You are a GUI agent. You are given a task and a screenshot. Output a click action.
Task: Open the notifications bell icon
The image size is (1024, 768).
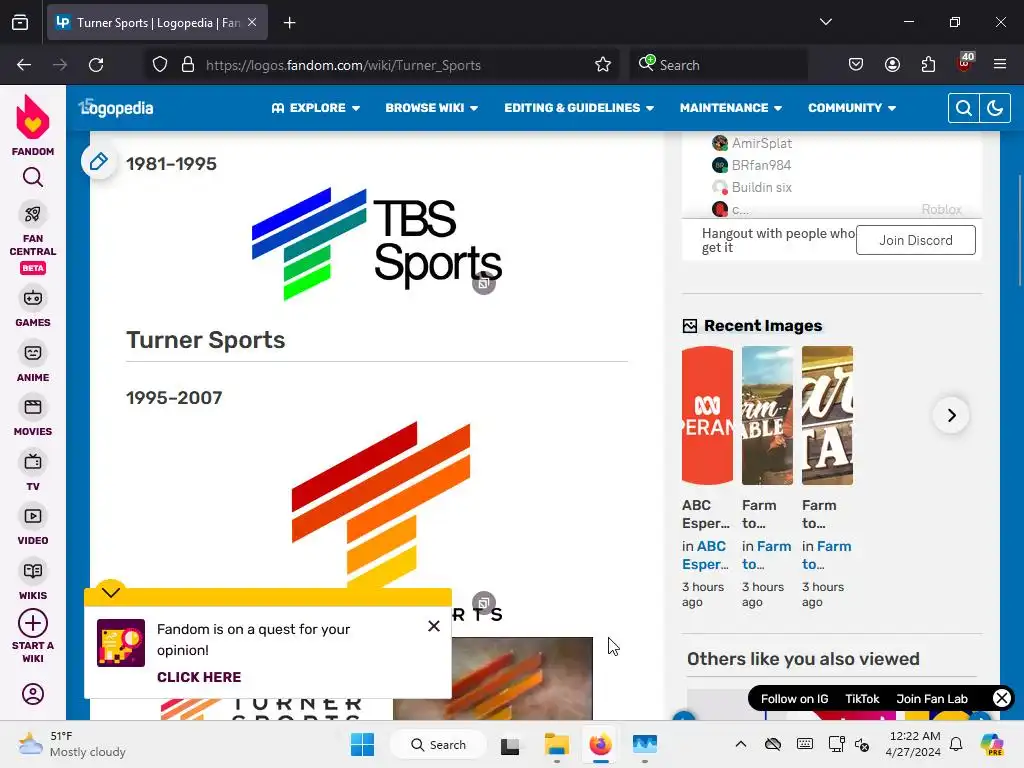[x=956, y=744]
